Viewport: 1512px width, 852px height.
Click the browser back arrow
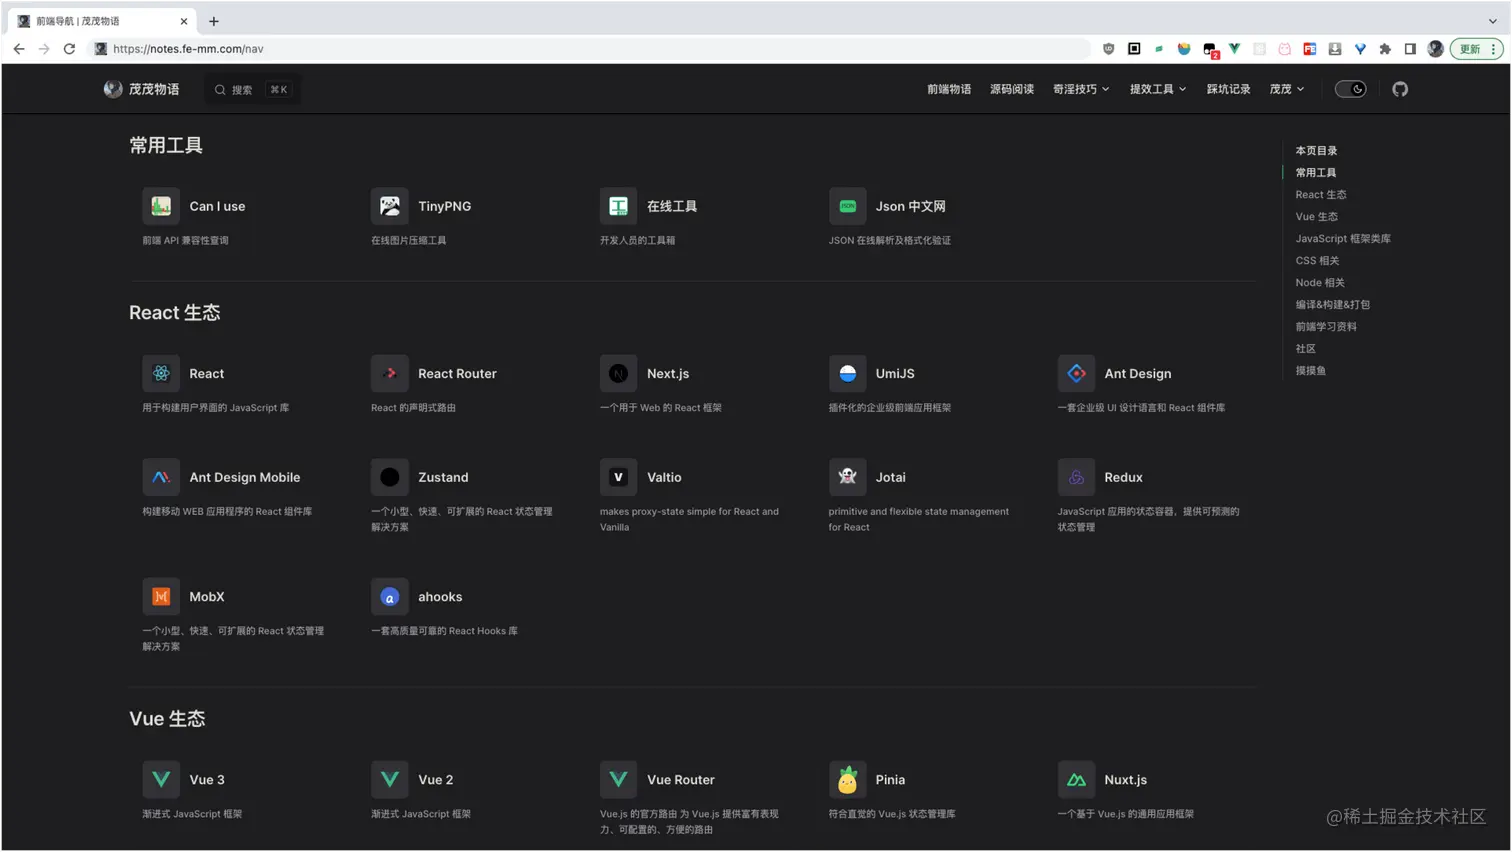pos(19,48)
